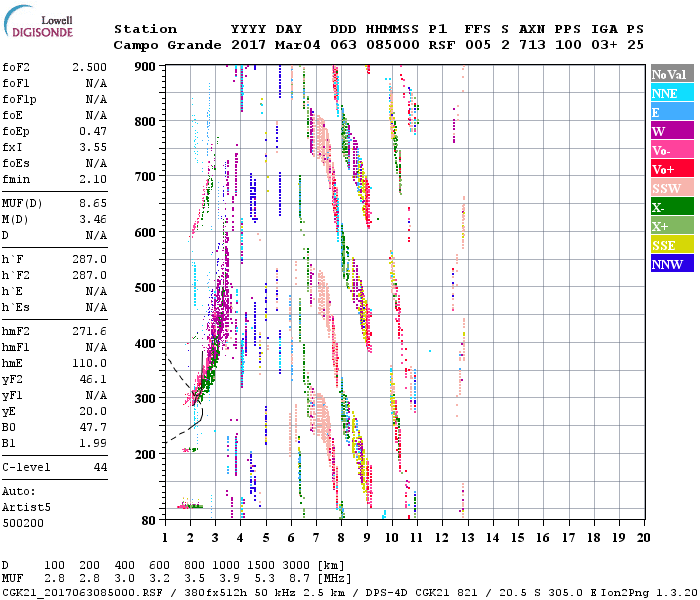700x600 pixels.
Task: Click the AXN value 713
Action: tap(532, 46)
